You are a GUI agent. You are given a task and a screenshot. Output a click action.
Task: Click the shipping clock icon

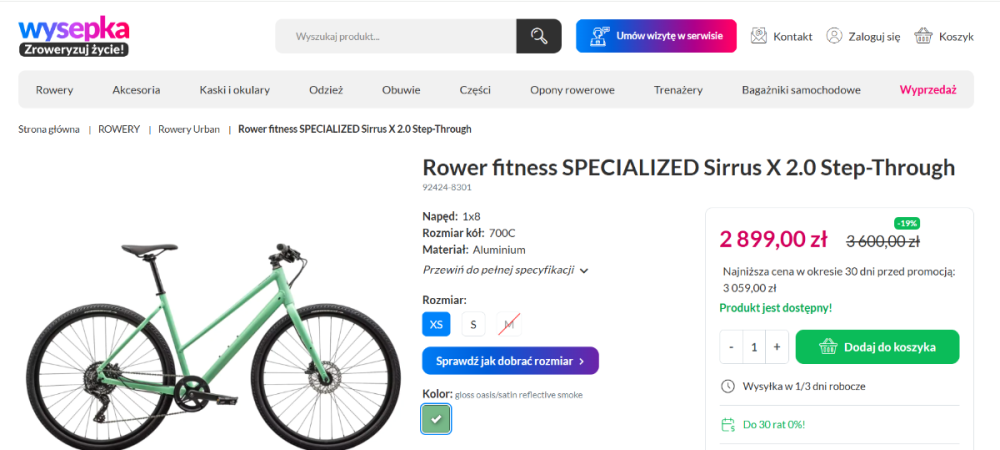727,386
